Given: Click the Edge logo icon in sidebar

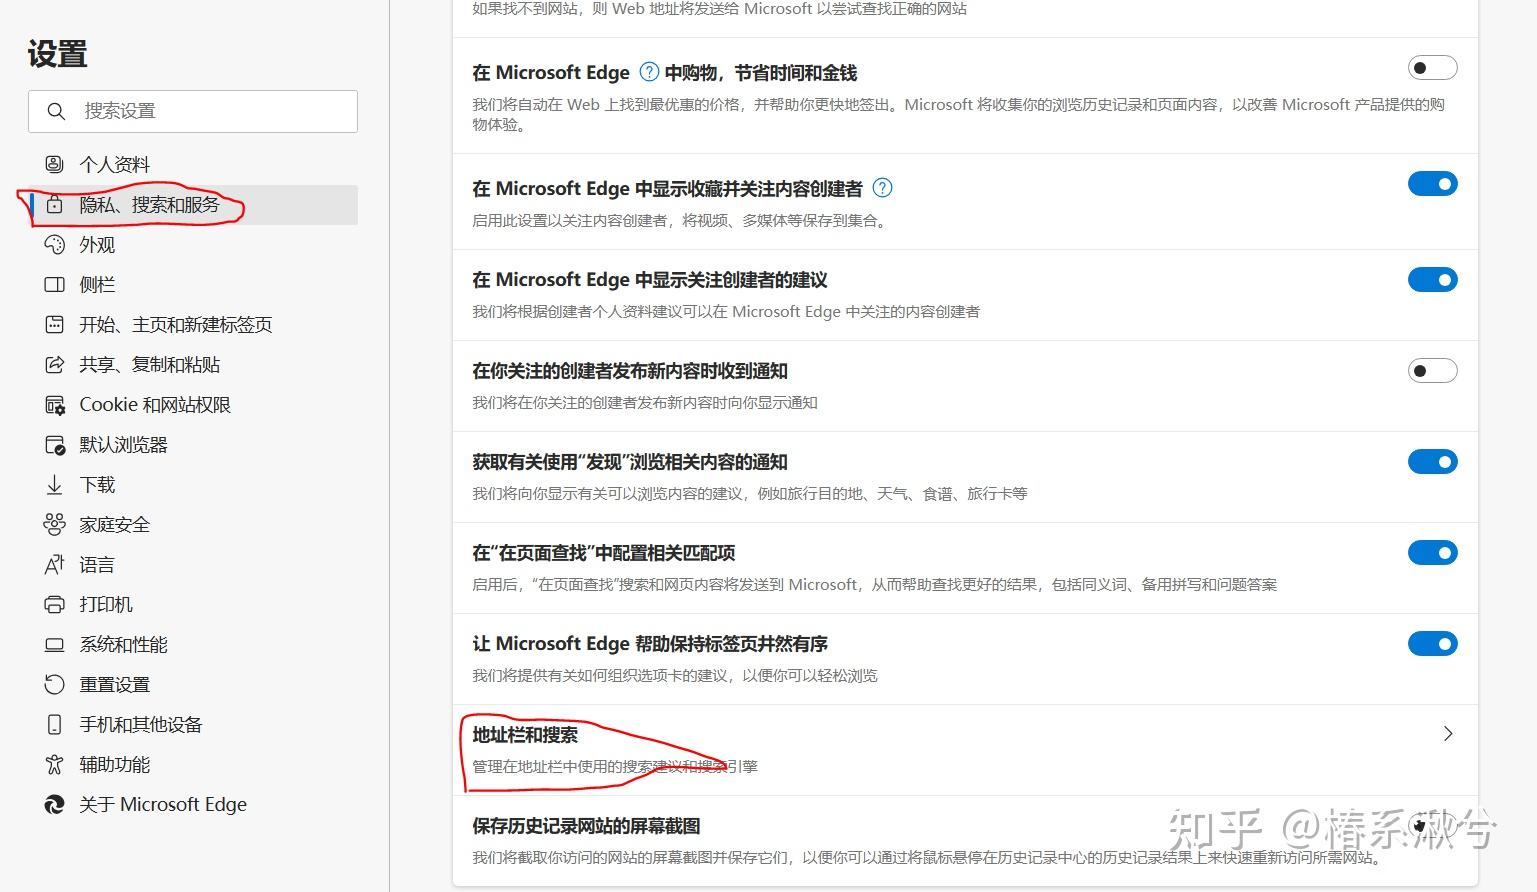Looking at the screenshot, I should pos(54,804).
